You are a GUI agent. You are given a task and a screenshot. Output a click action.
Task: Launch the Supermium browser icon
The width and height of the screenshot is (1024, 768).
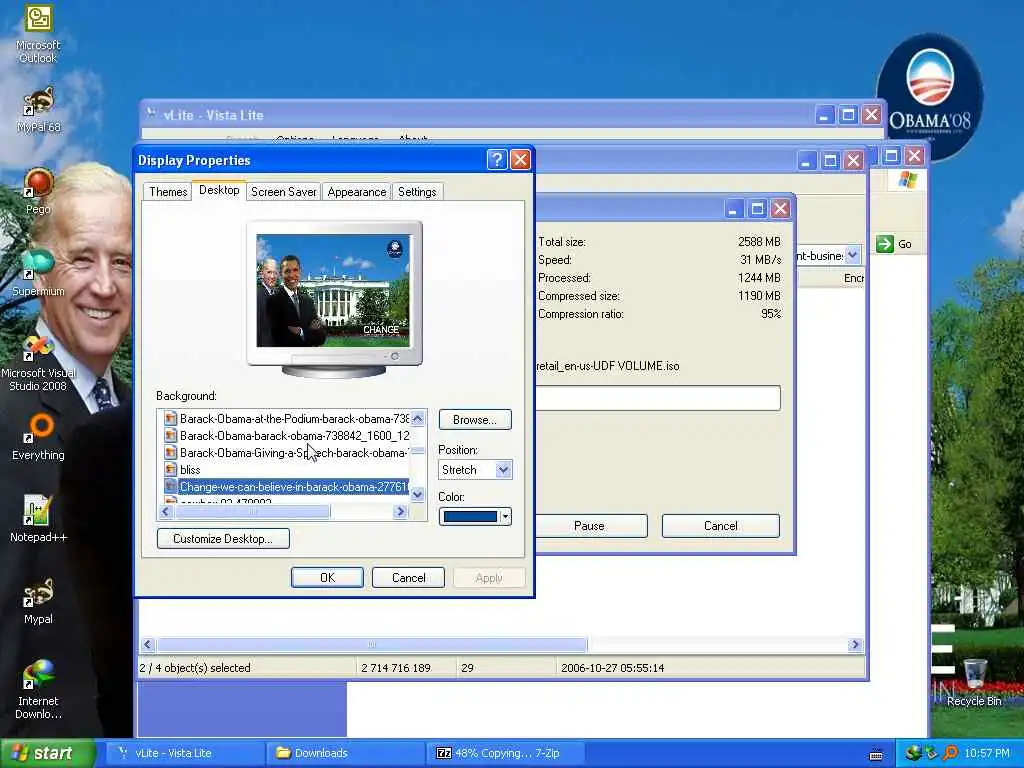(x=38, y=273)
